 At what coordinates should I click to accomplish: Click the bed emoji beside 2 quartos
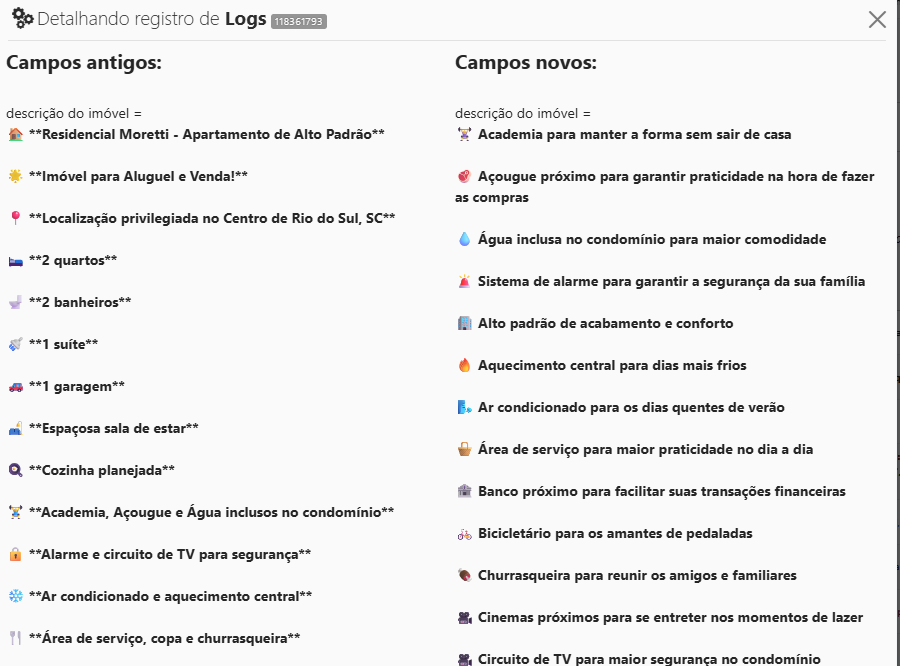pyautogui.click(x=15, y=260)
